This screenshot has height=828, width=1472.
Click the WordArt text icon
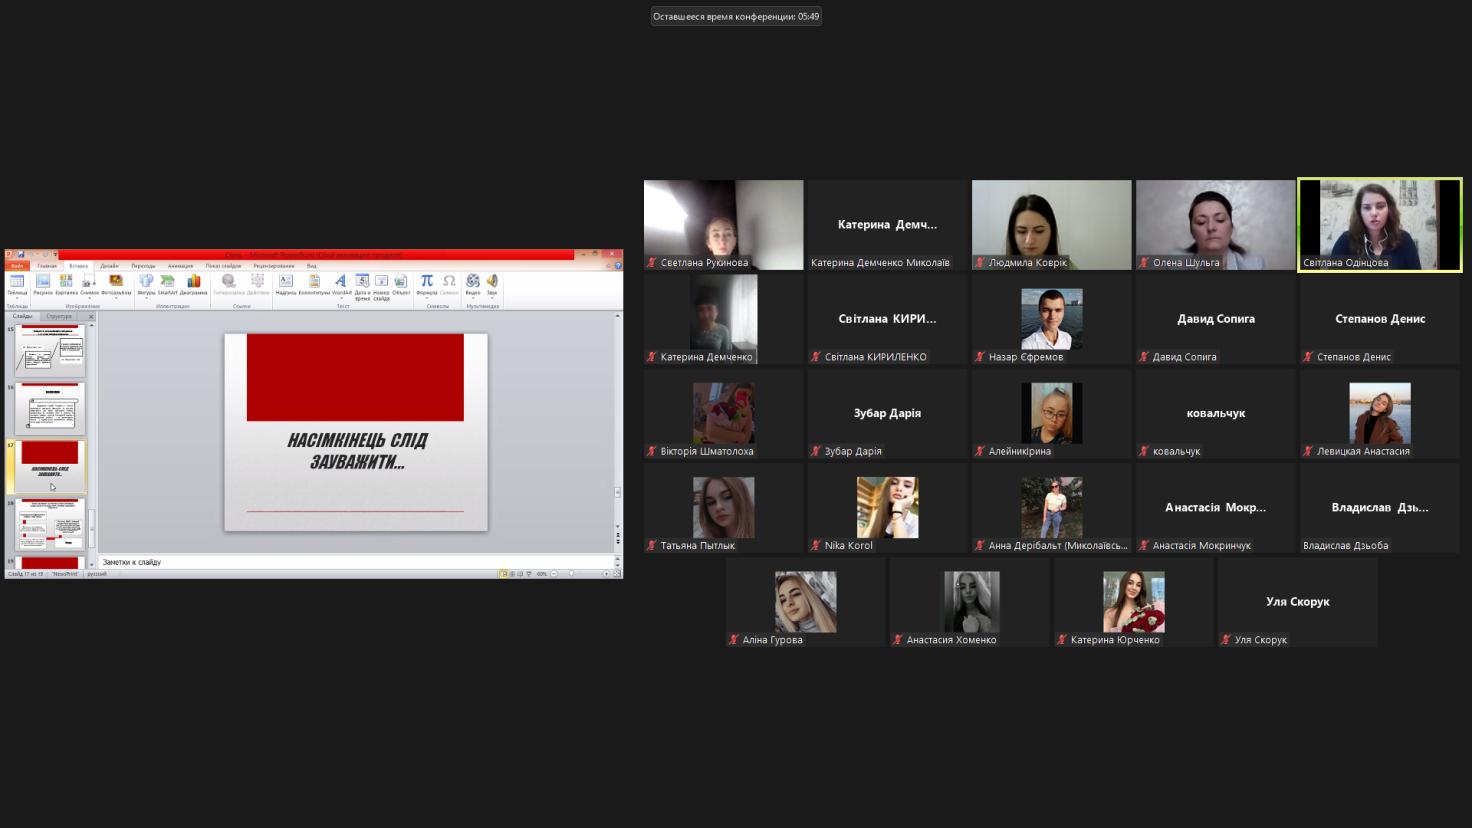(x=341, y=284)
